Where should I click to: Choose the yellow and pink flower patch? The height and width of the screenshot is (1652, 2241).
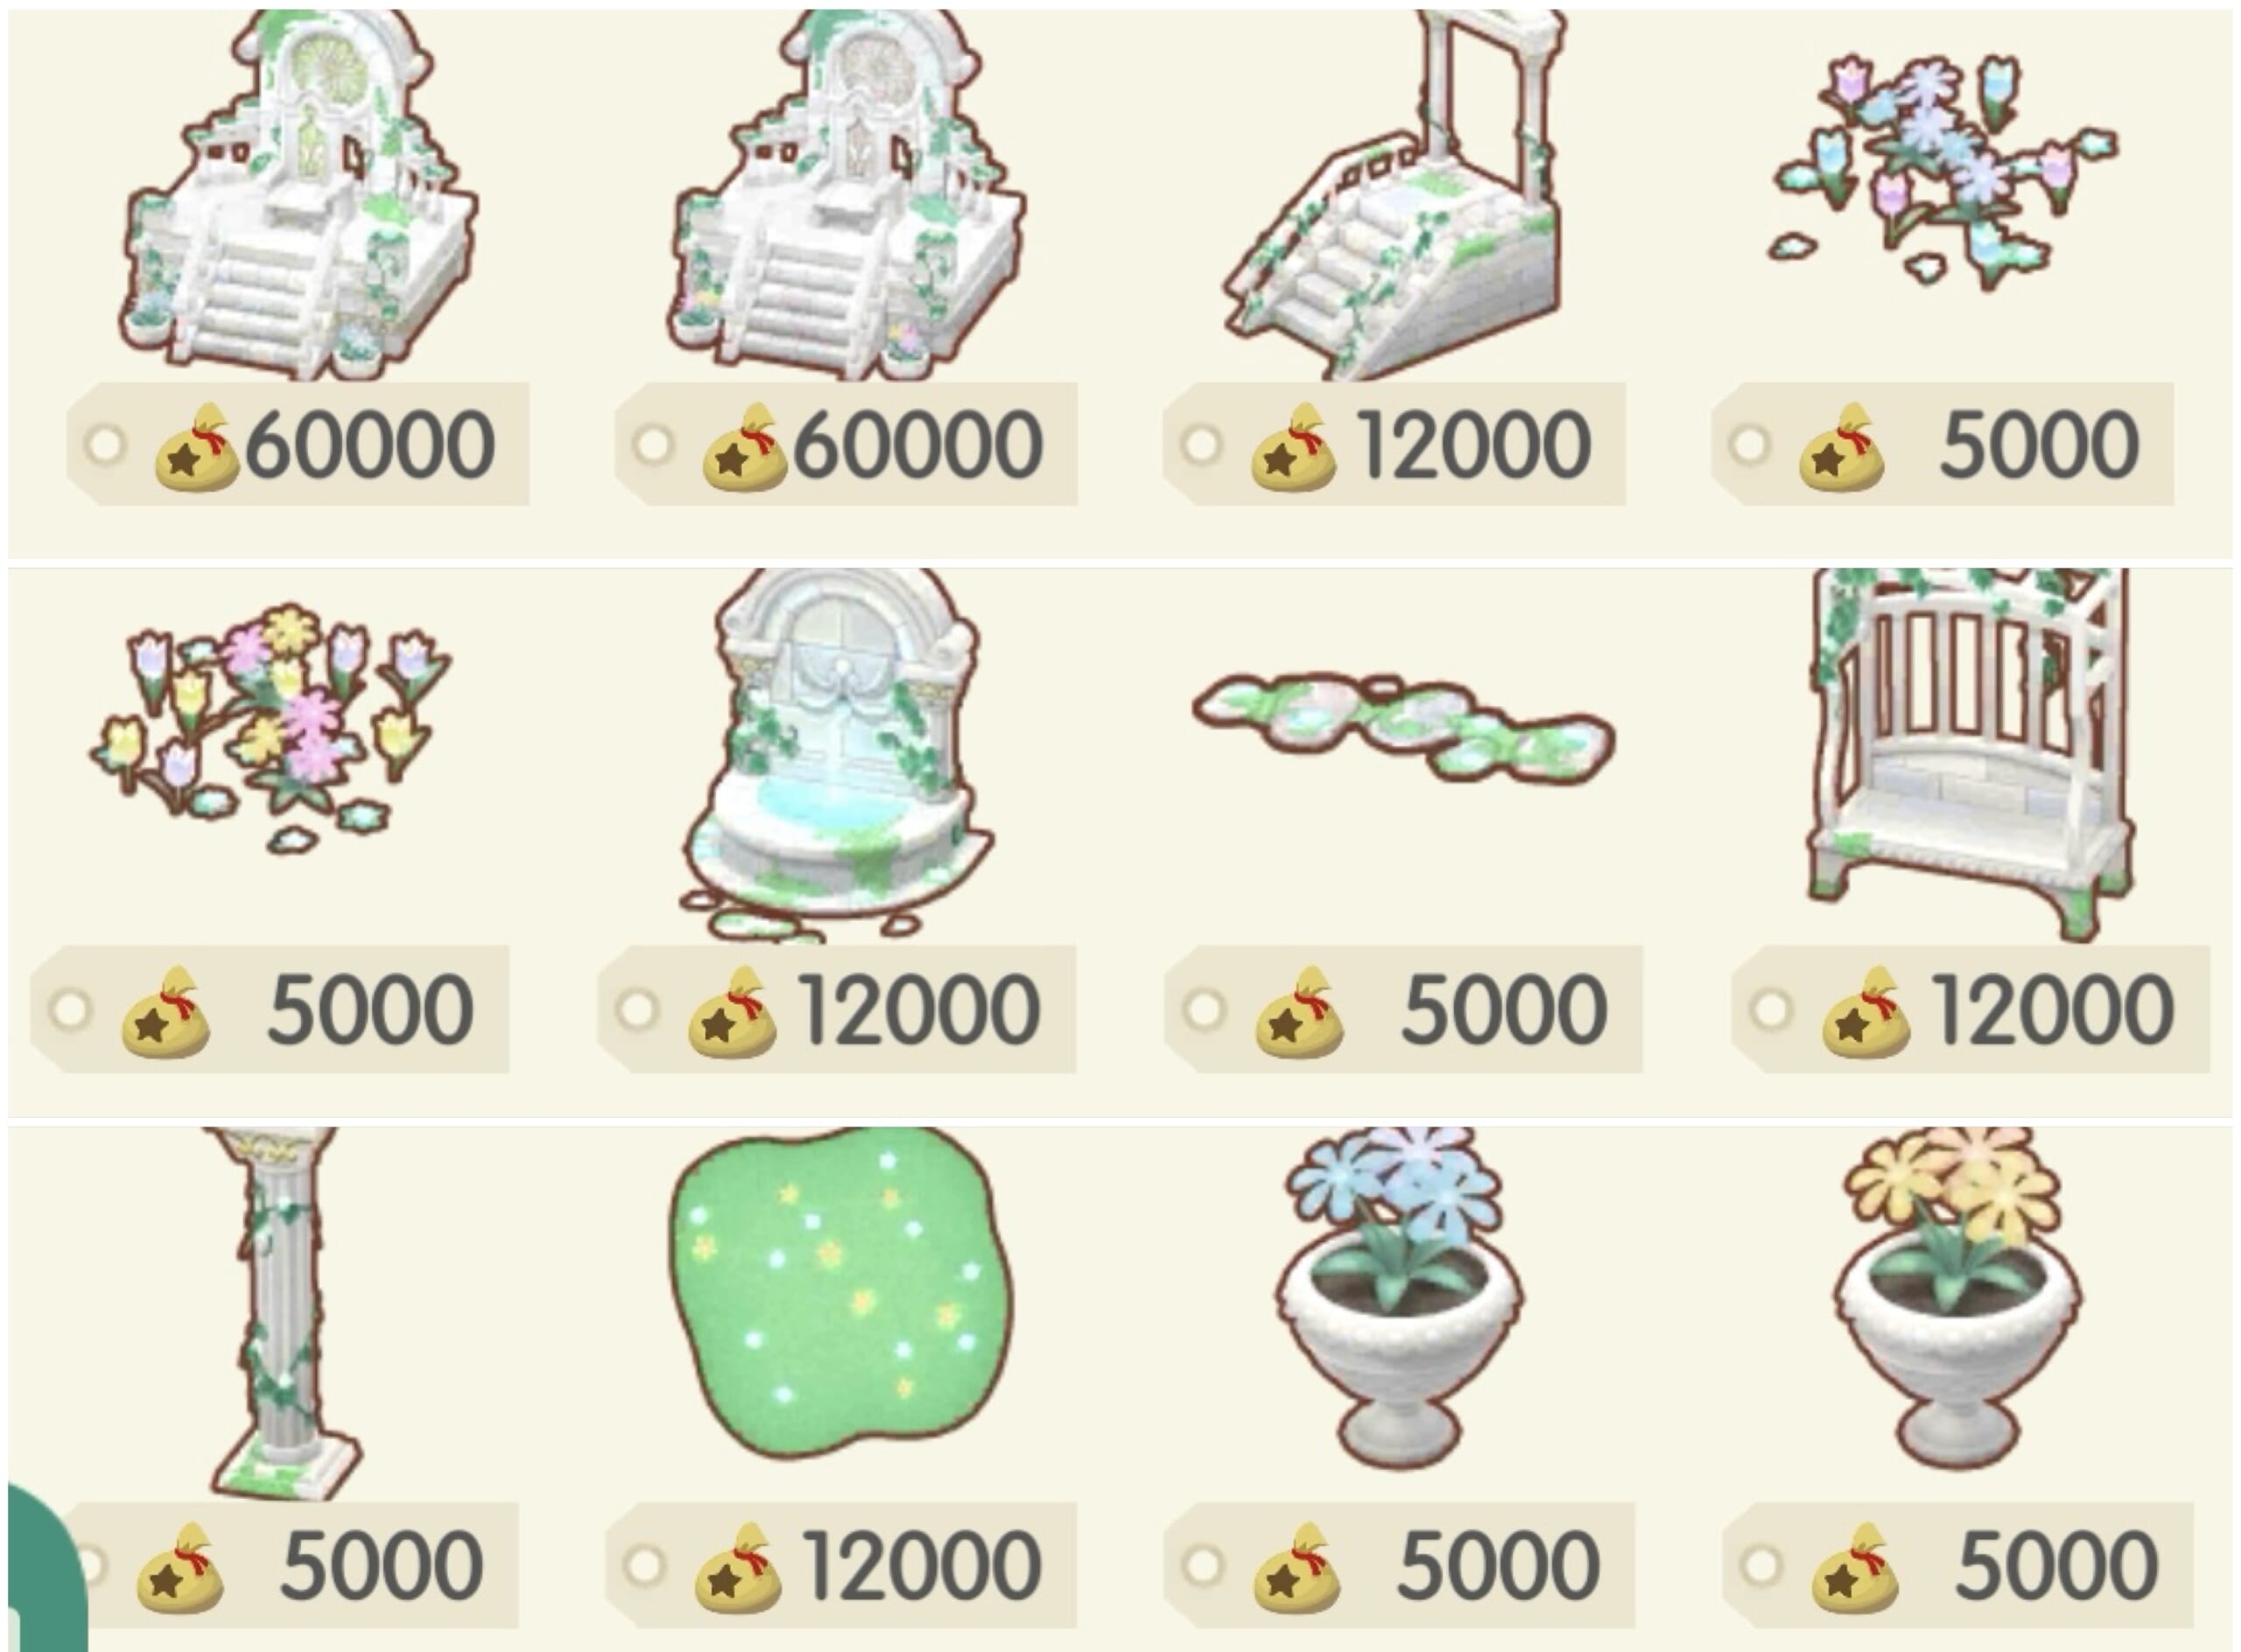tap(270, 727)
